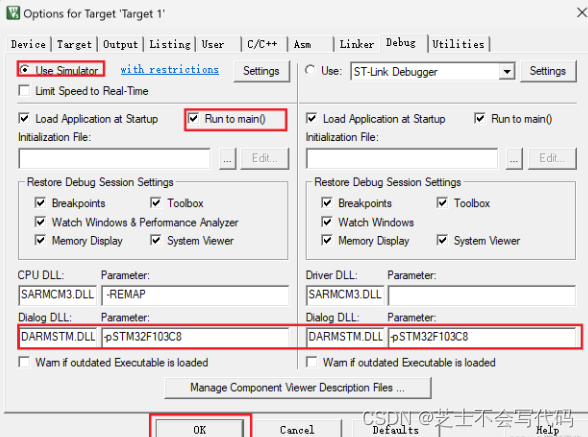Viewport: 588px width, 437px height.
Task: Click the CPU DLL field SARMCM3.DLL
Action: click(57, 295)
